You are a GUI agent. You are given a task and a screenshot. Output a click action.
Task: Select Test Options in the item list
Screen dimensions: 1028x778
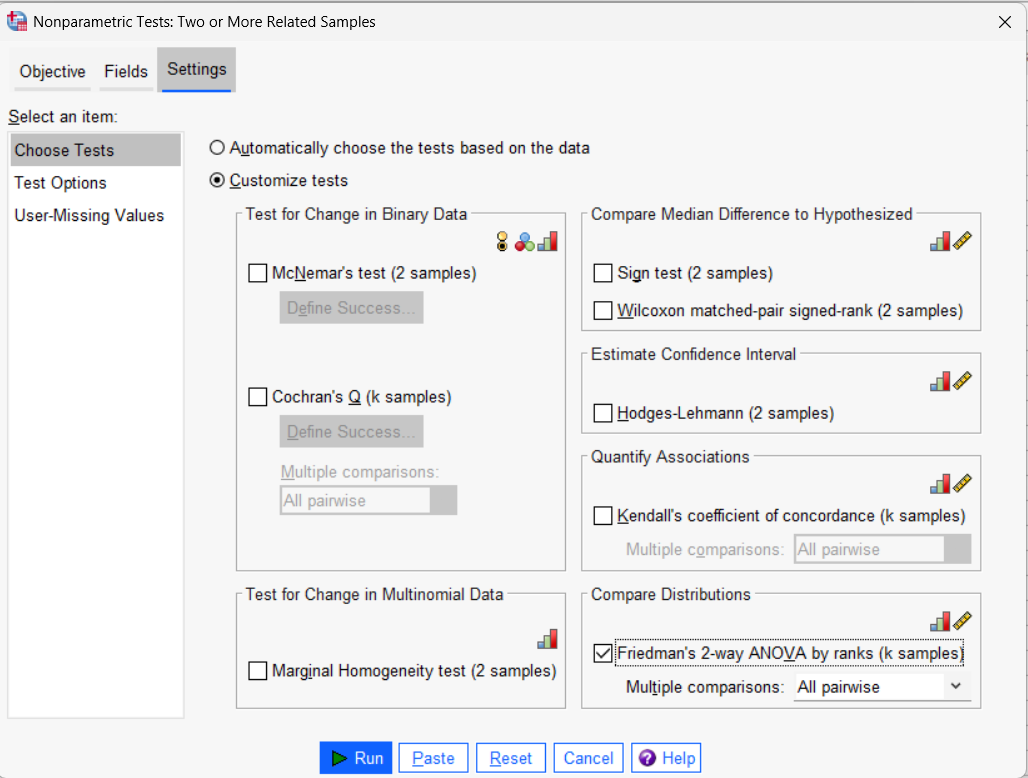pyautogui.click(x=62, y=183)
